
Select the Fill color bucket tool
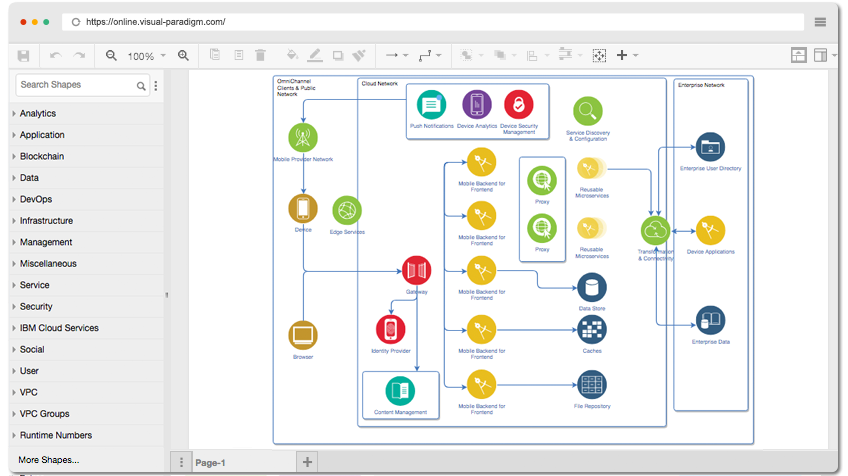[292, 55]
